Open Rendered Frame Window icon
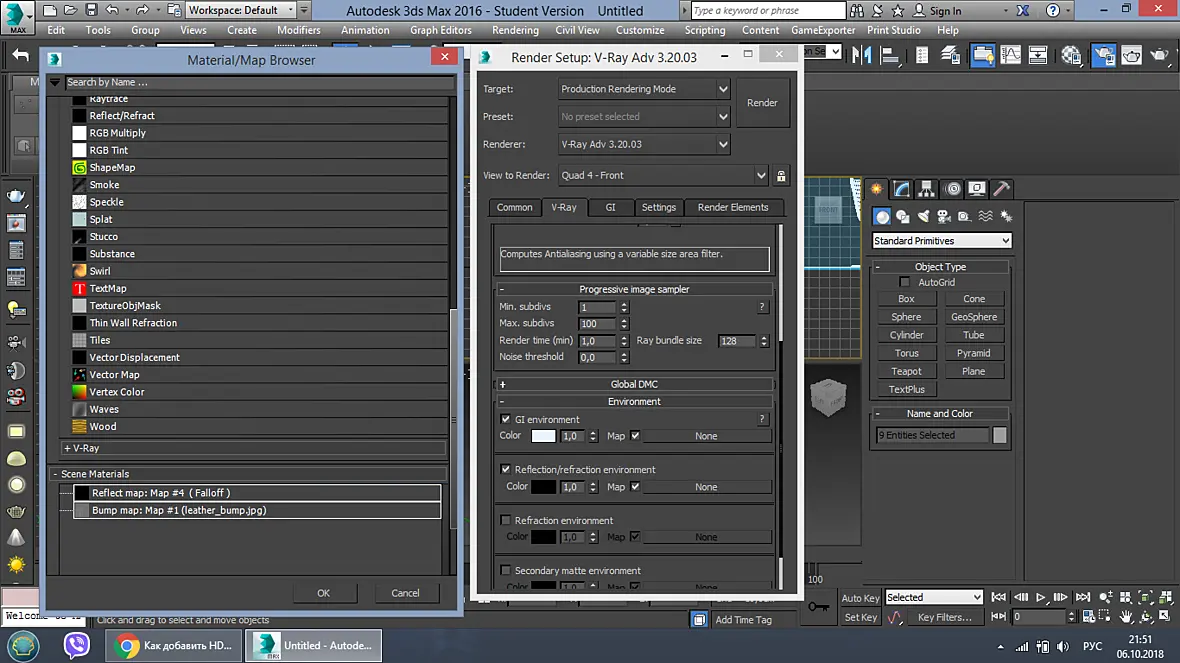1180x663 pixels. click(1132, 55)
